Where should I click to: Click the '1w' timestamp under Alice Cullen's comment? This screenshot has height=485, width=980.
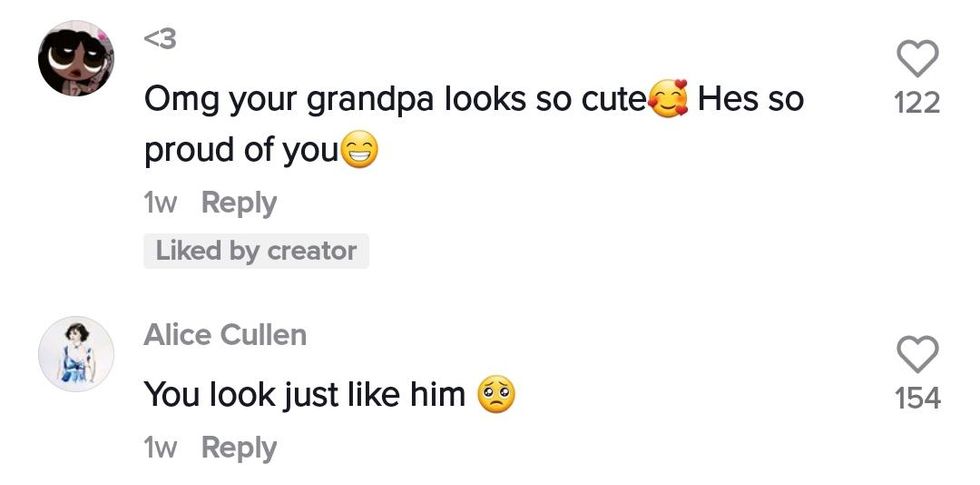pos(161,447)
